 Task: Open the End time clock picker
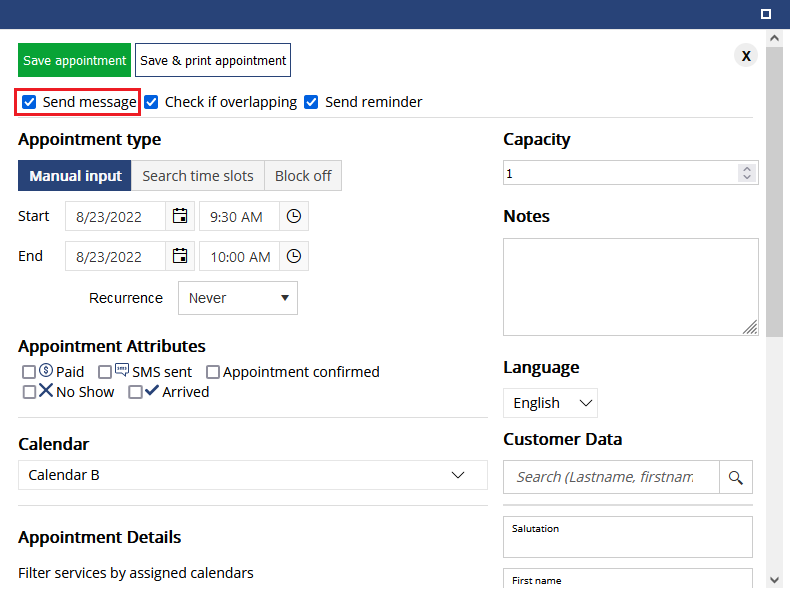[294, 256]
